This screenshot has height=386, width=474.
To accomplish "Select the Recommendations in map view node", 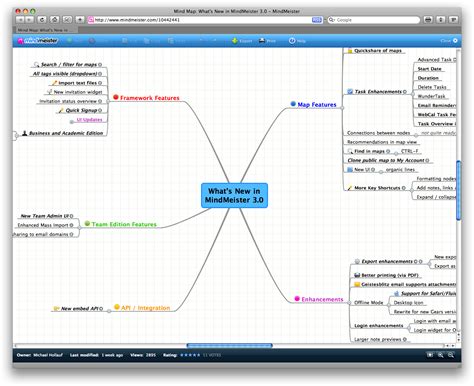I will coord(382,142).
